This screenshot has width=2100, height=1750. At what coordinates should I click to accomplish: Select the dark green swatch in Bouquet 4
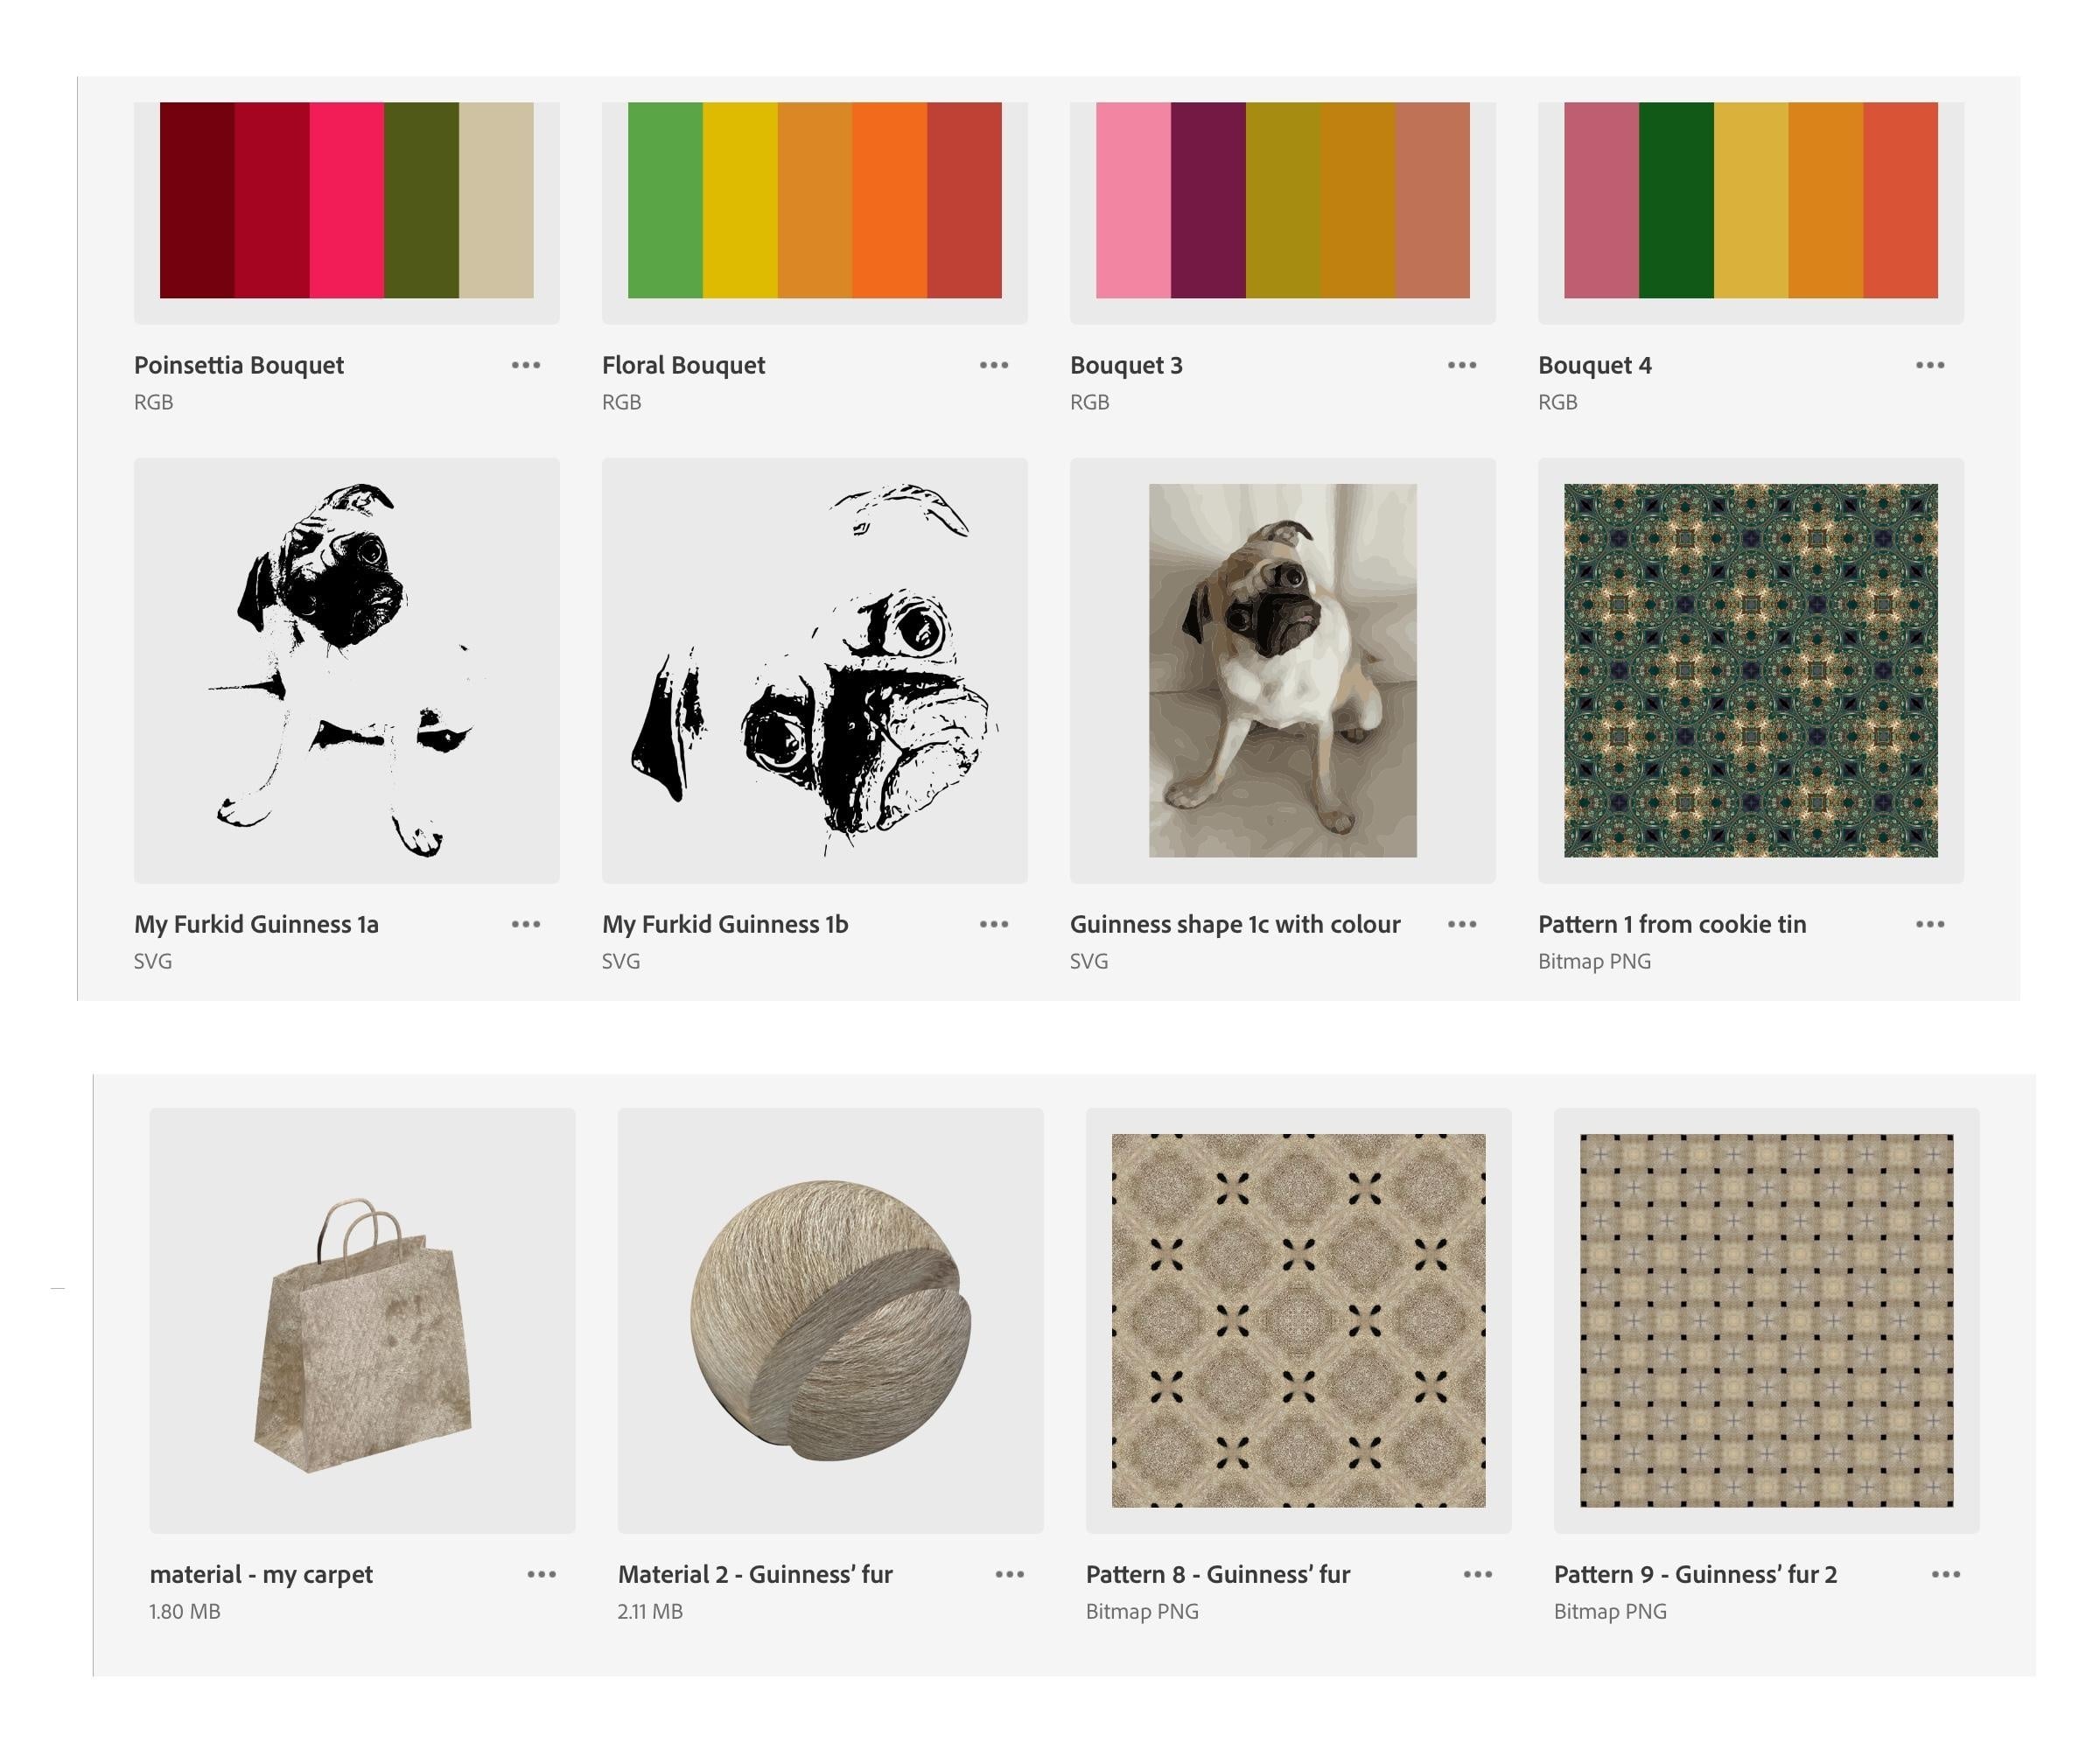click(1676, 200)
